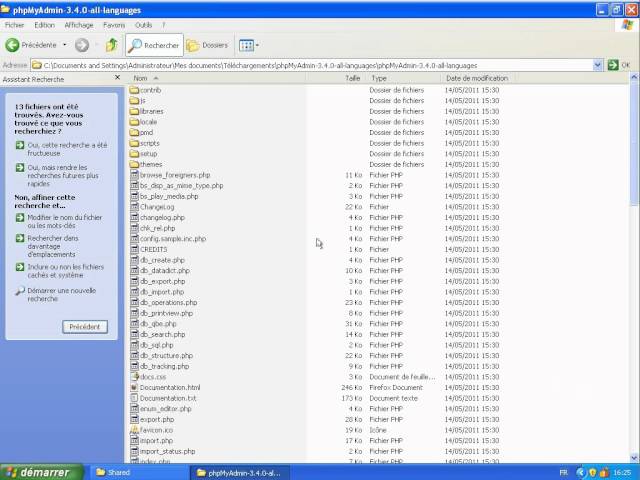Click the Précédent button in search pane
Screen dimensions: 640x480
[x=85, y=327]
